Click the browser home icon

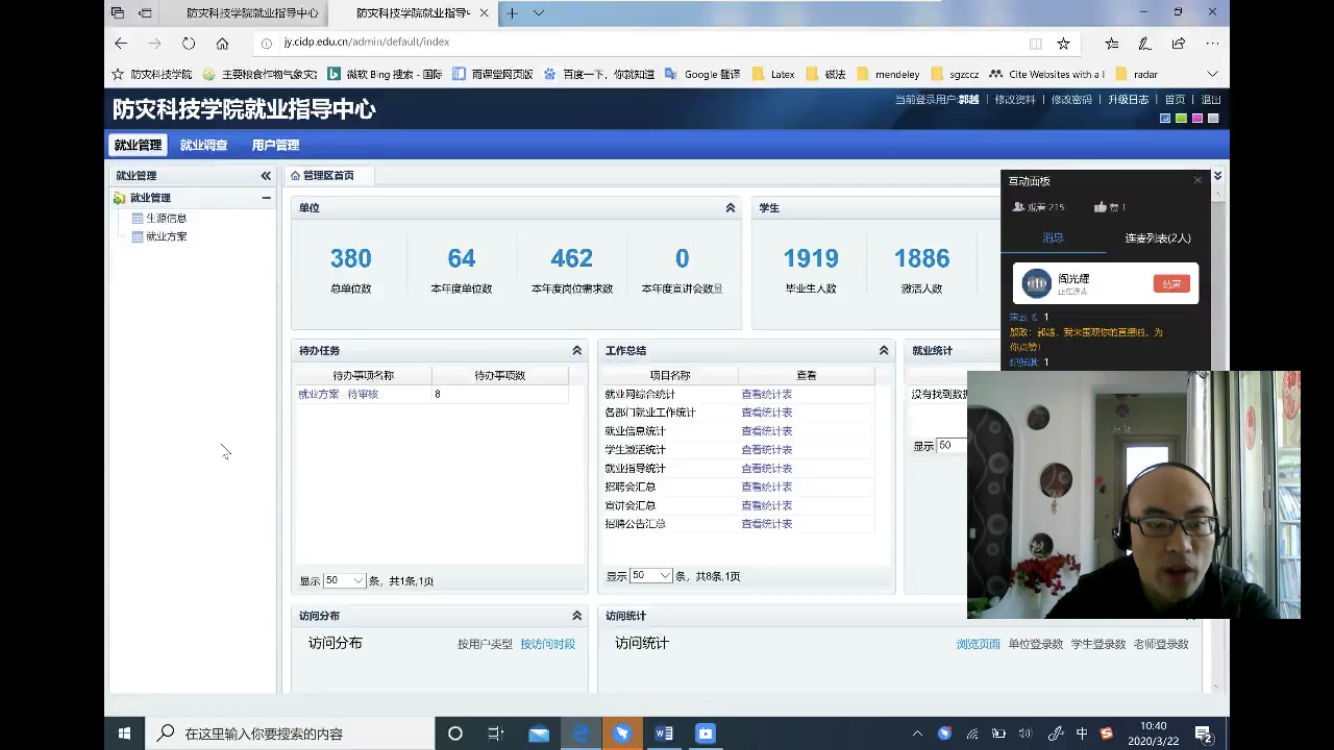pyautogui.click(x=222, y=43)
